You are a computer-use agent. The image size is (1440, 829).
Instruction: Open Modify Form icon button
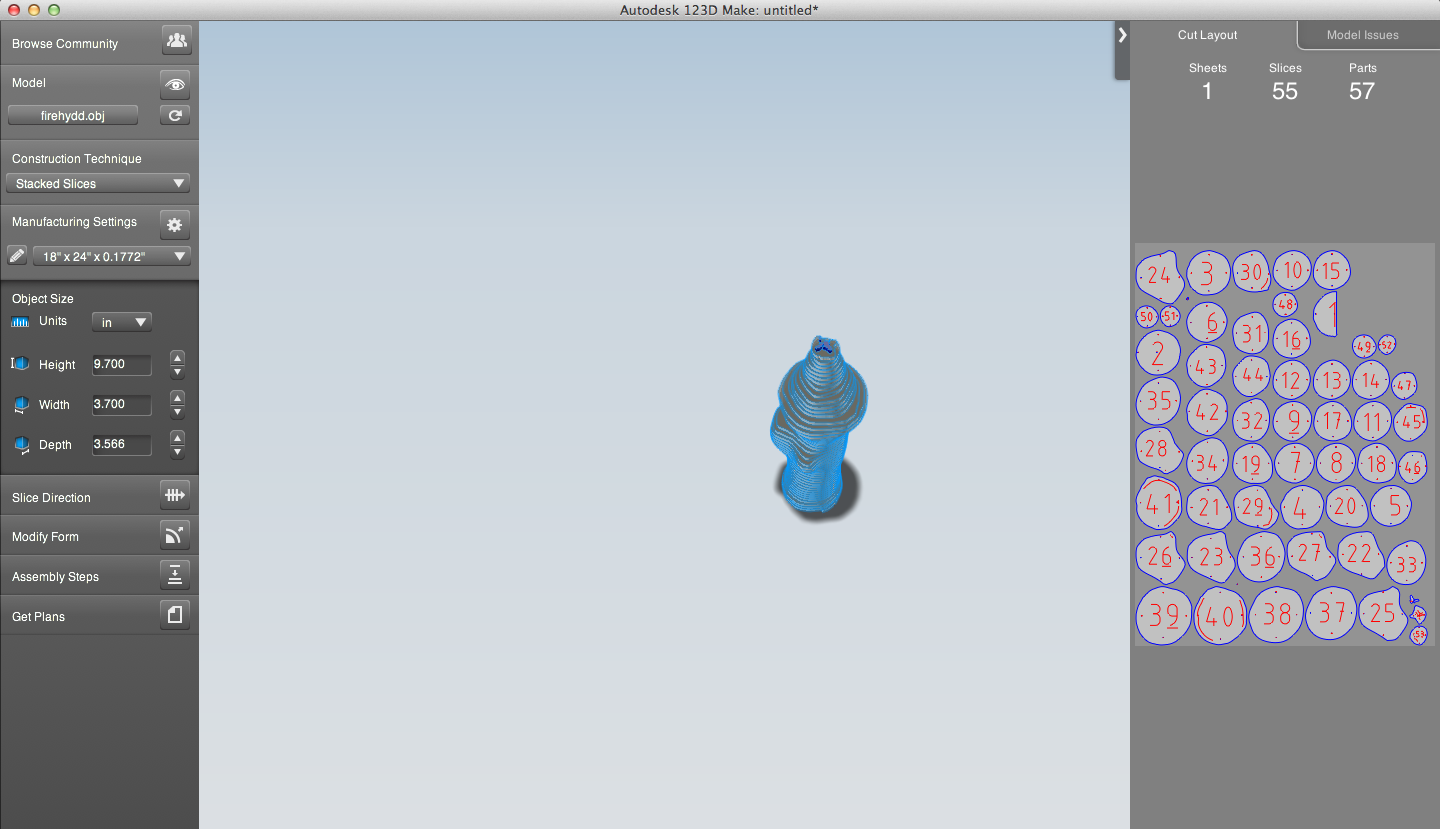[175, 535]
